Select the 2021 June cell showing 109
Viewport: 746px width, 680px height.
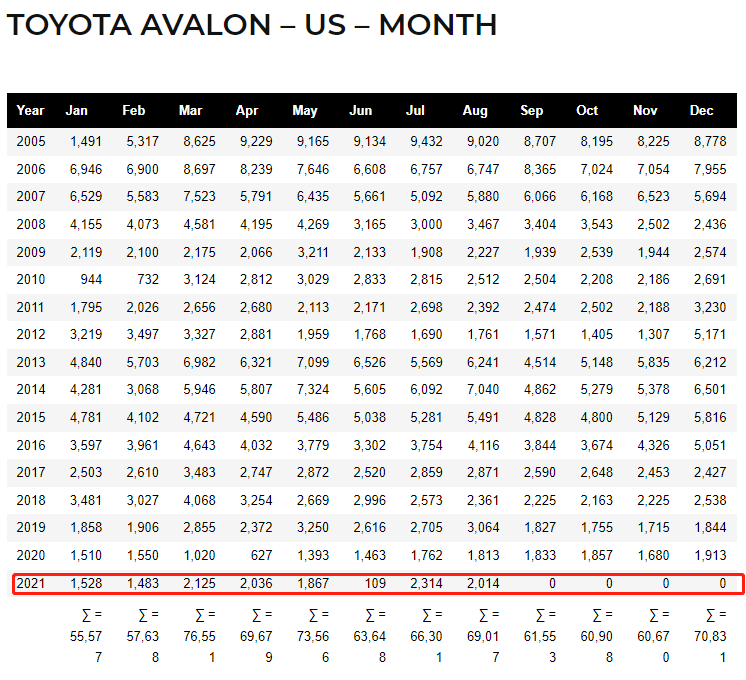click(376, 583)
